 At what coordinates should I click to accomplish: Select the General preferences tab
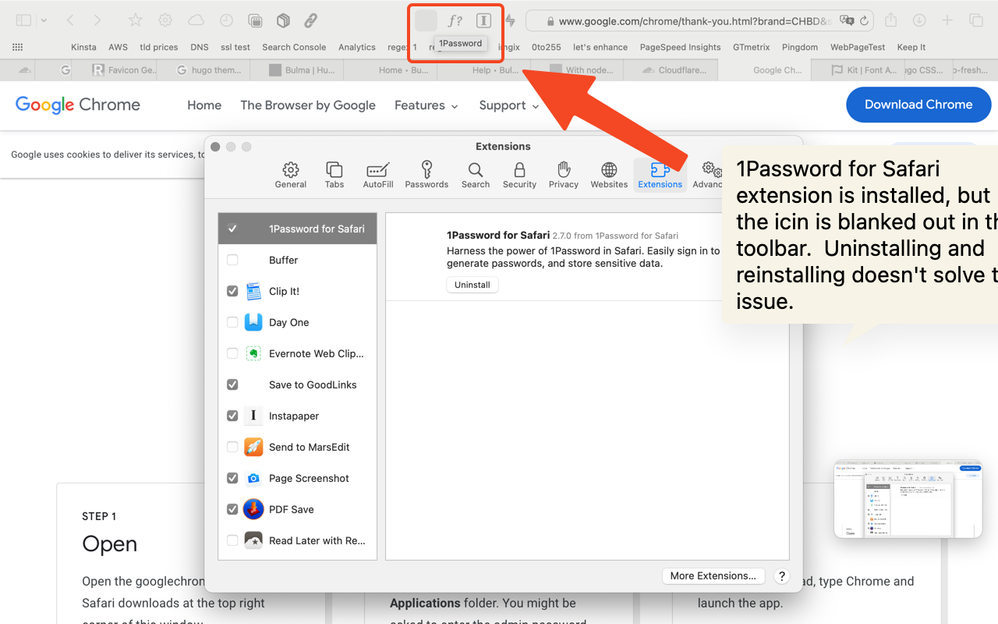(290, 174)
